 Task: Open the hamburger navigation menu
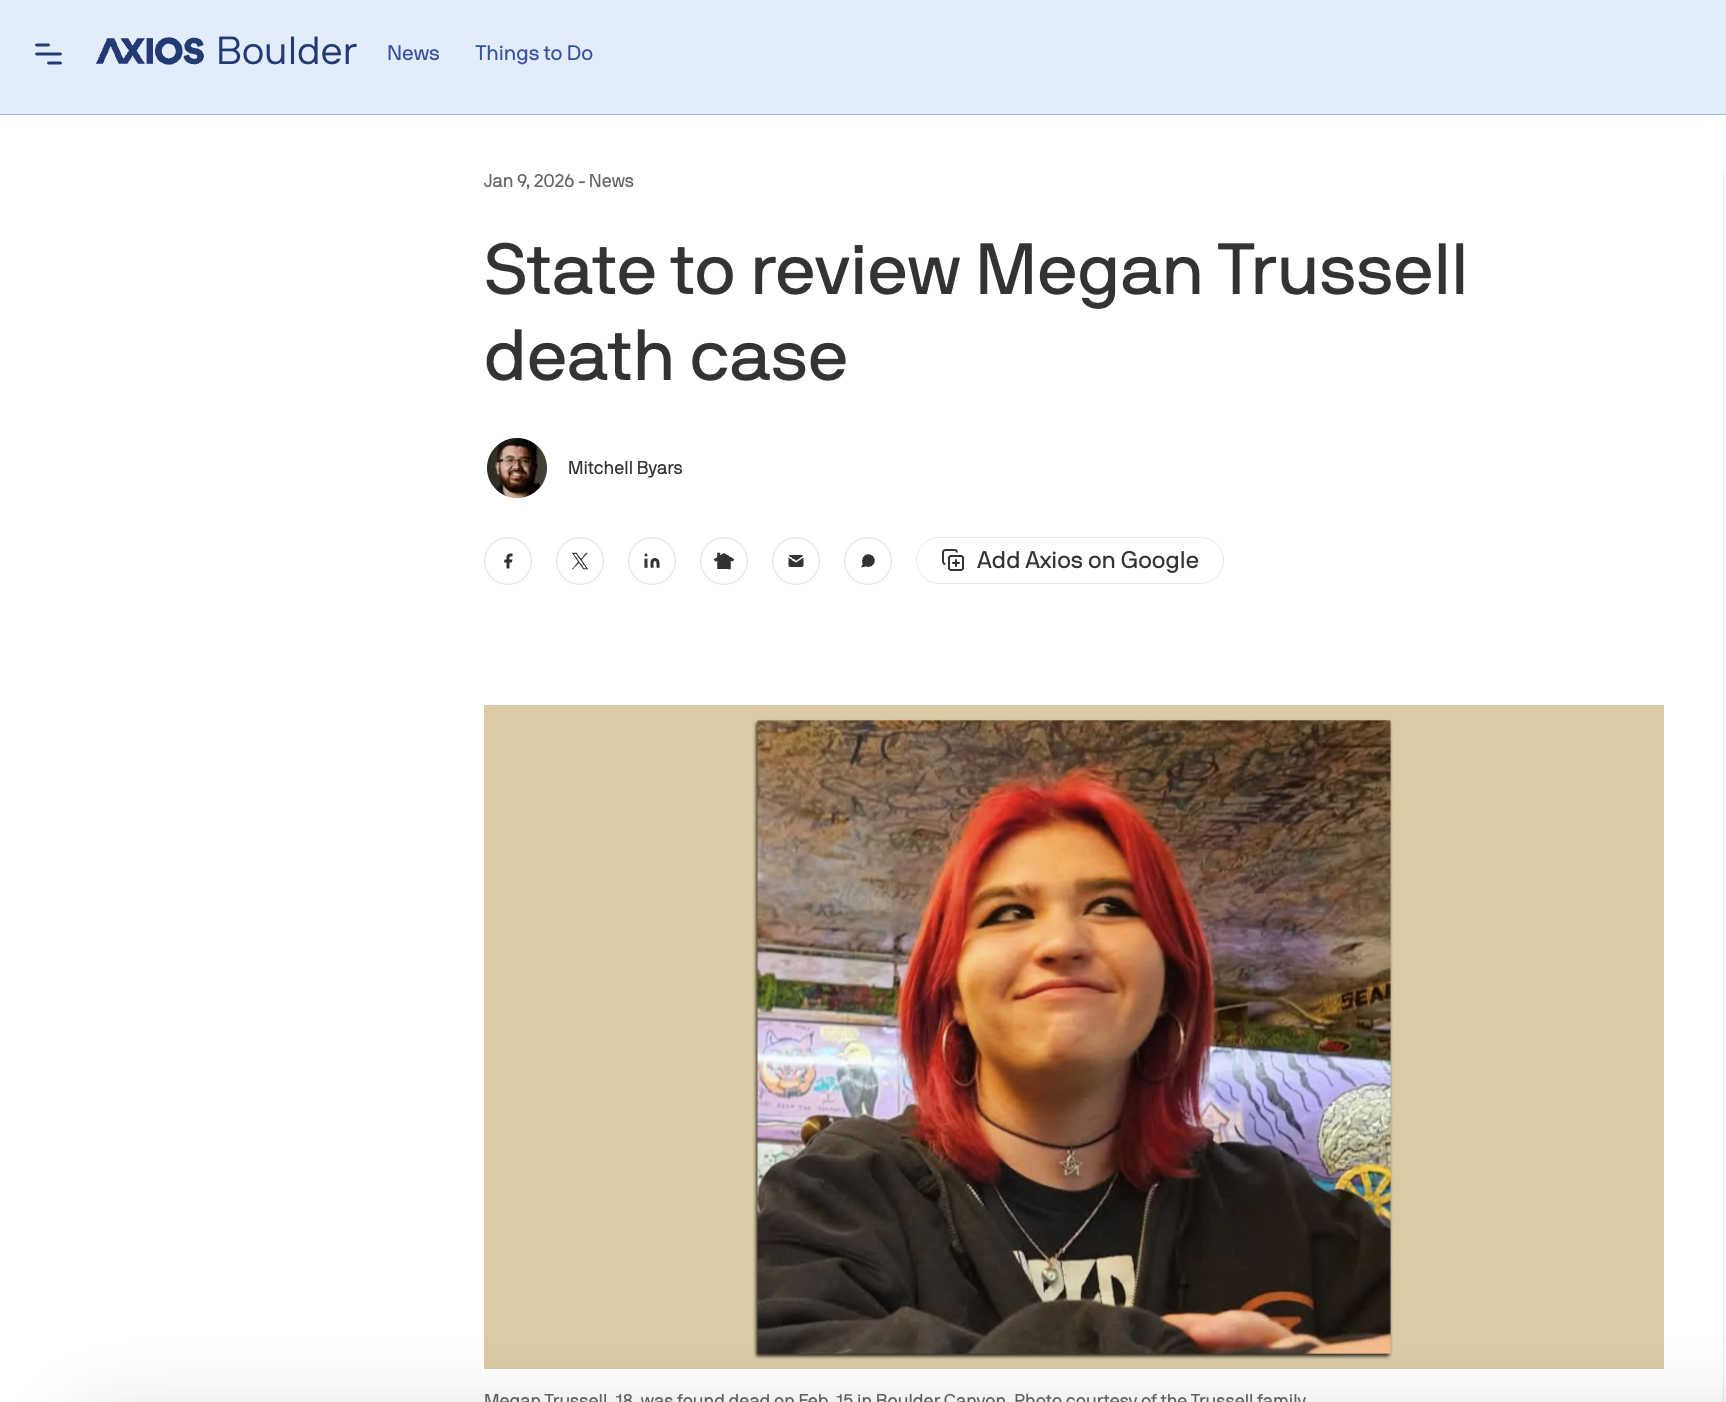(x=48, y=54)
